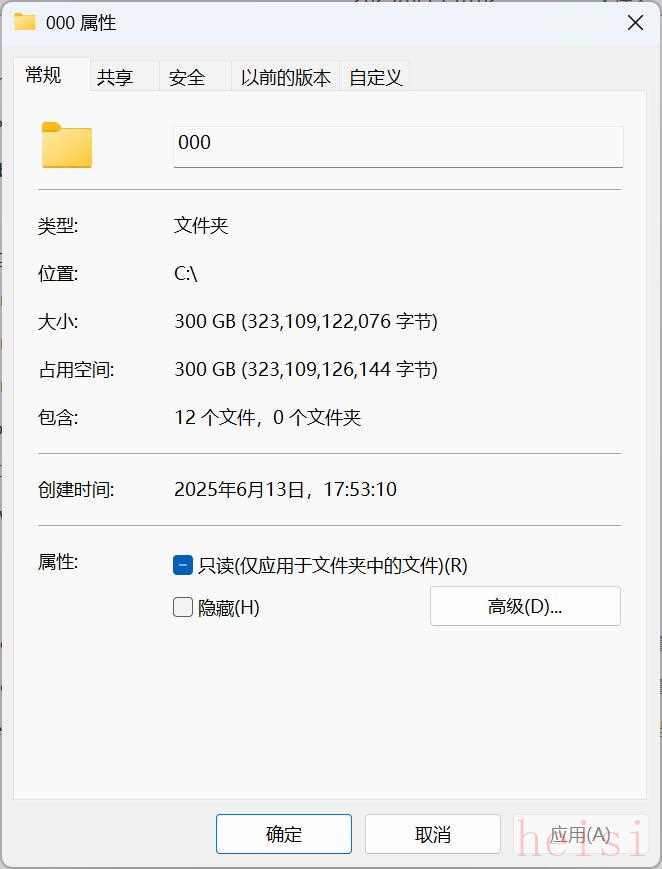Image resolution: width=662 pixels, height=869 pixels.
Task: Select the 常规 tab
Action: [43, 75]
